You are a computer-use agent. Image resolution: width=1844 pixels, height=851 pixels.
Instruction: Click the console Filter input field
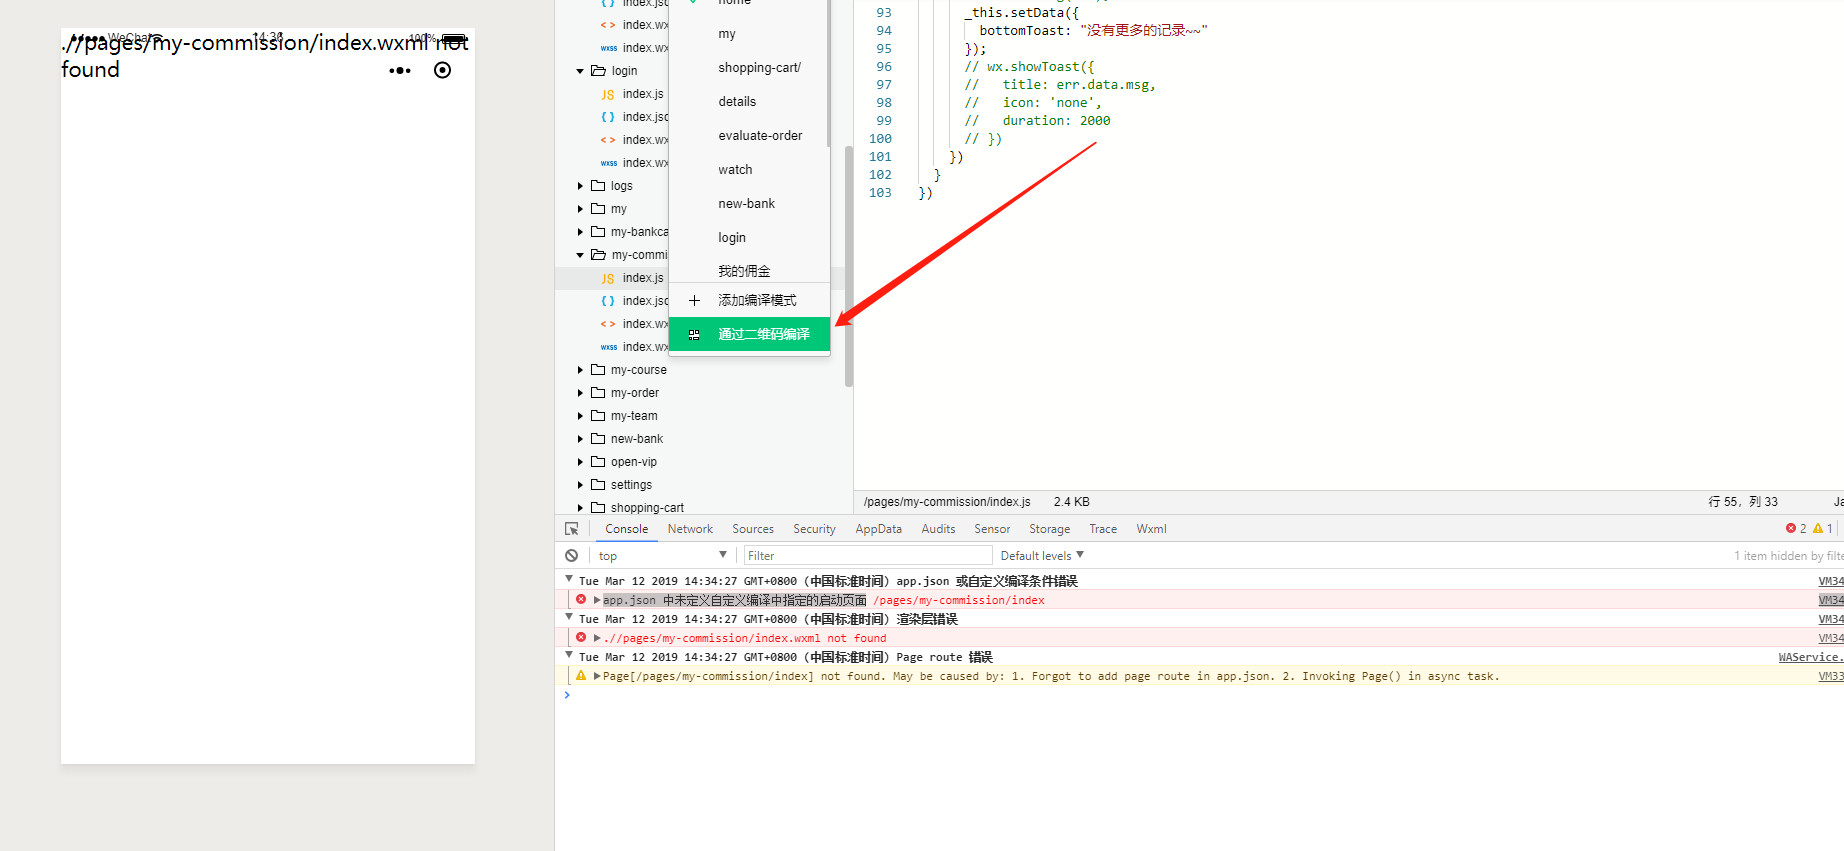point(866,556)
